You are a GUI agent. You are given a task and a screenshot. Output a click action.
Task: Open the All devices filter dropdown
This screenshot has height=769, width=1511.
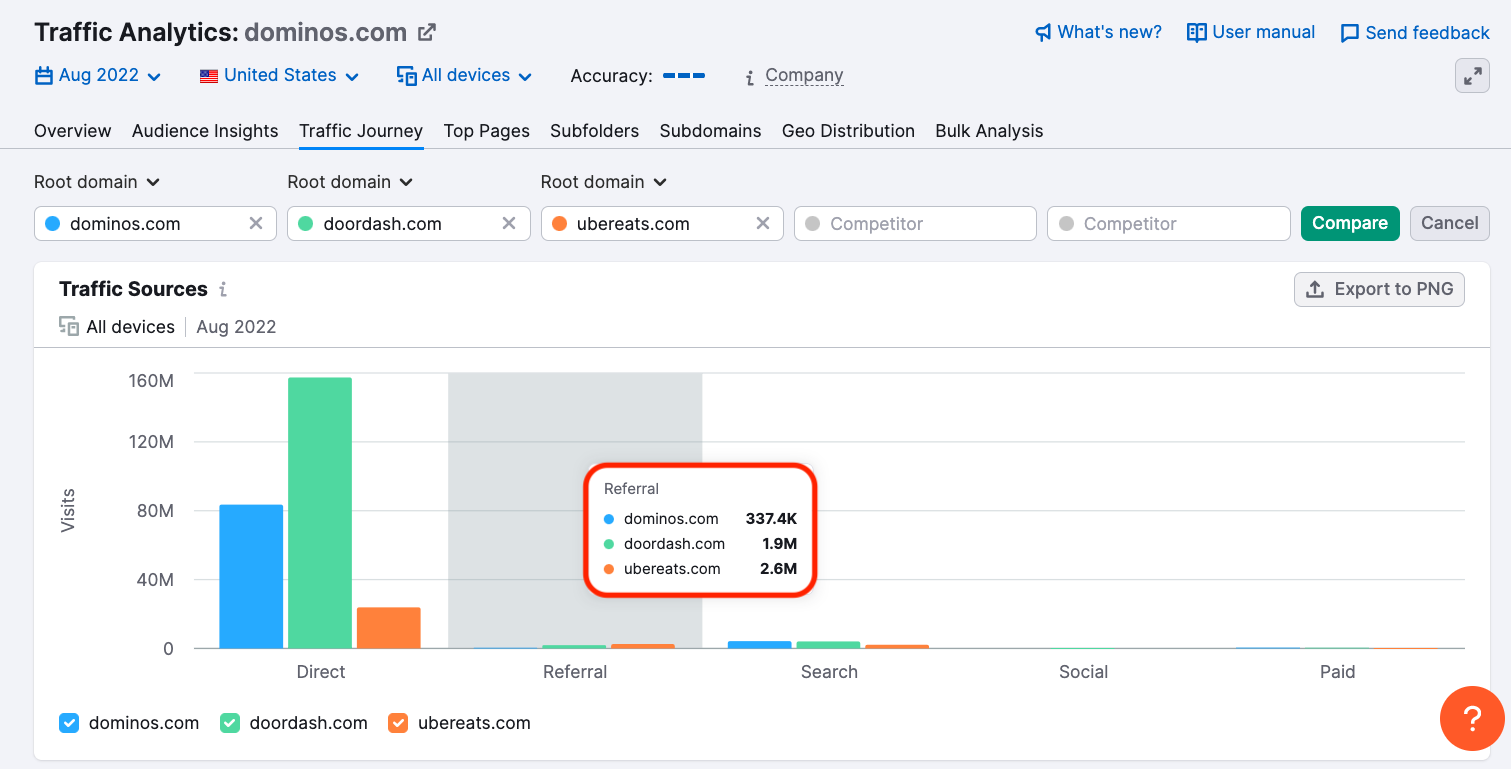click(465, 76)
